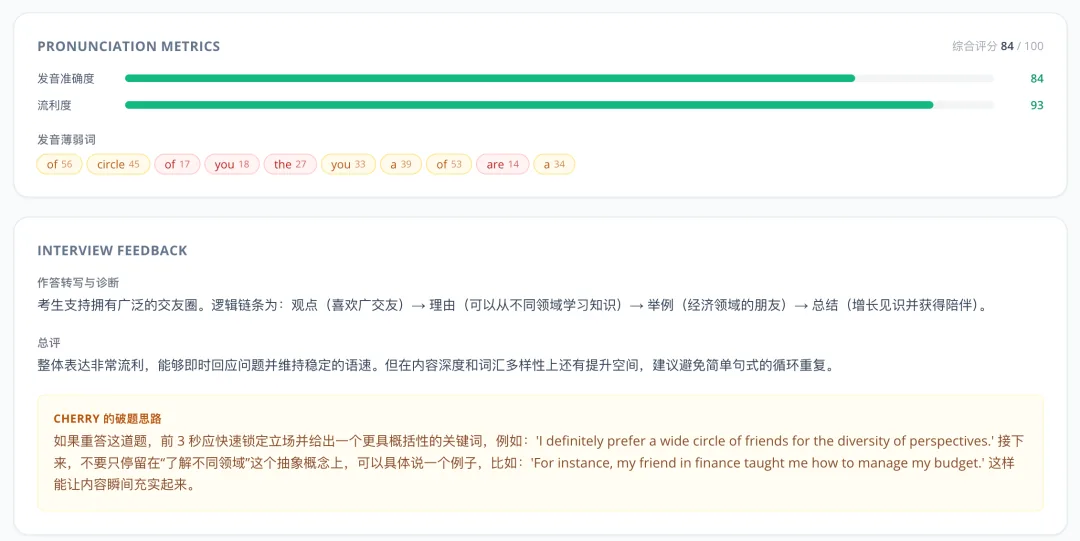Click the 'of 56' weak word chip

(59, 164)
